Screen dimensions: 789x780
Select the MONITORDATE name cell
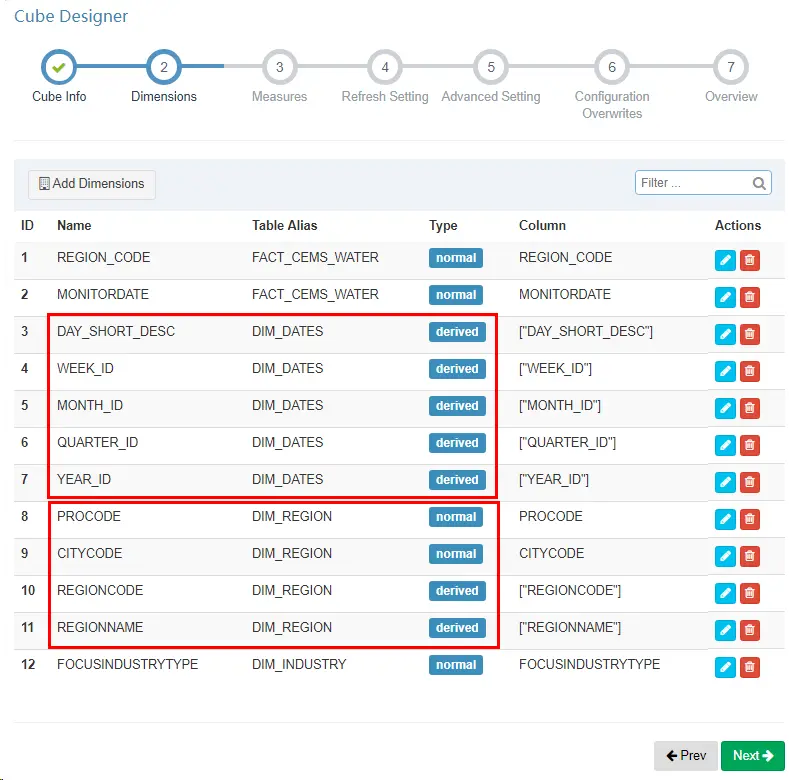[x=103, y=294]
